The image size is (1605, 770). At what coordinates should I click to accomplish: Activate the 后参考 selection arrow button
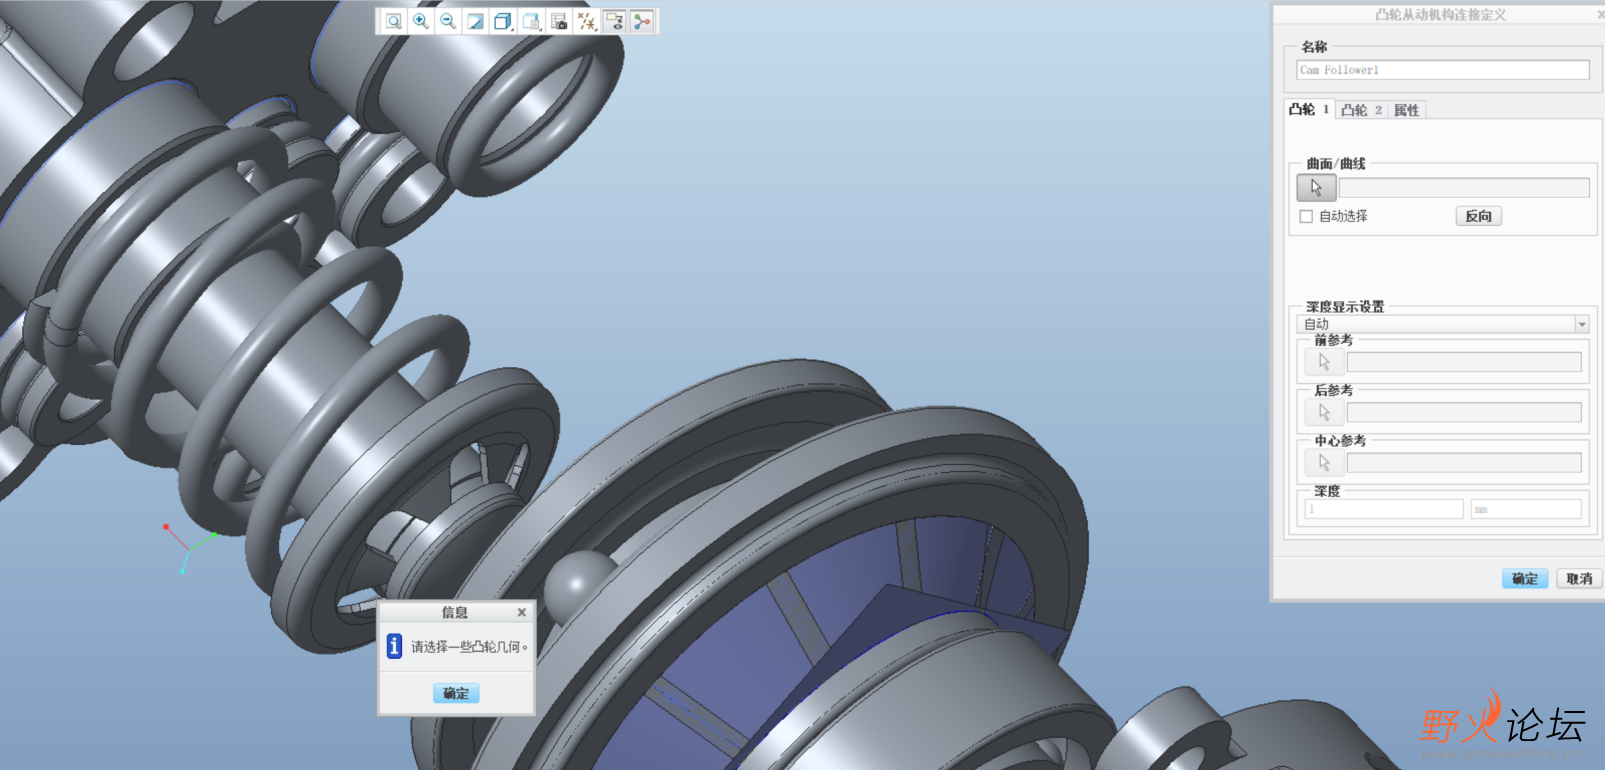point(1324,412)
